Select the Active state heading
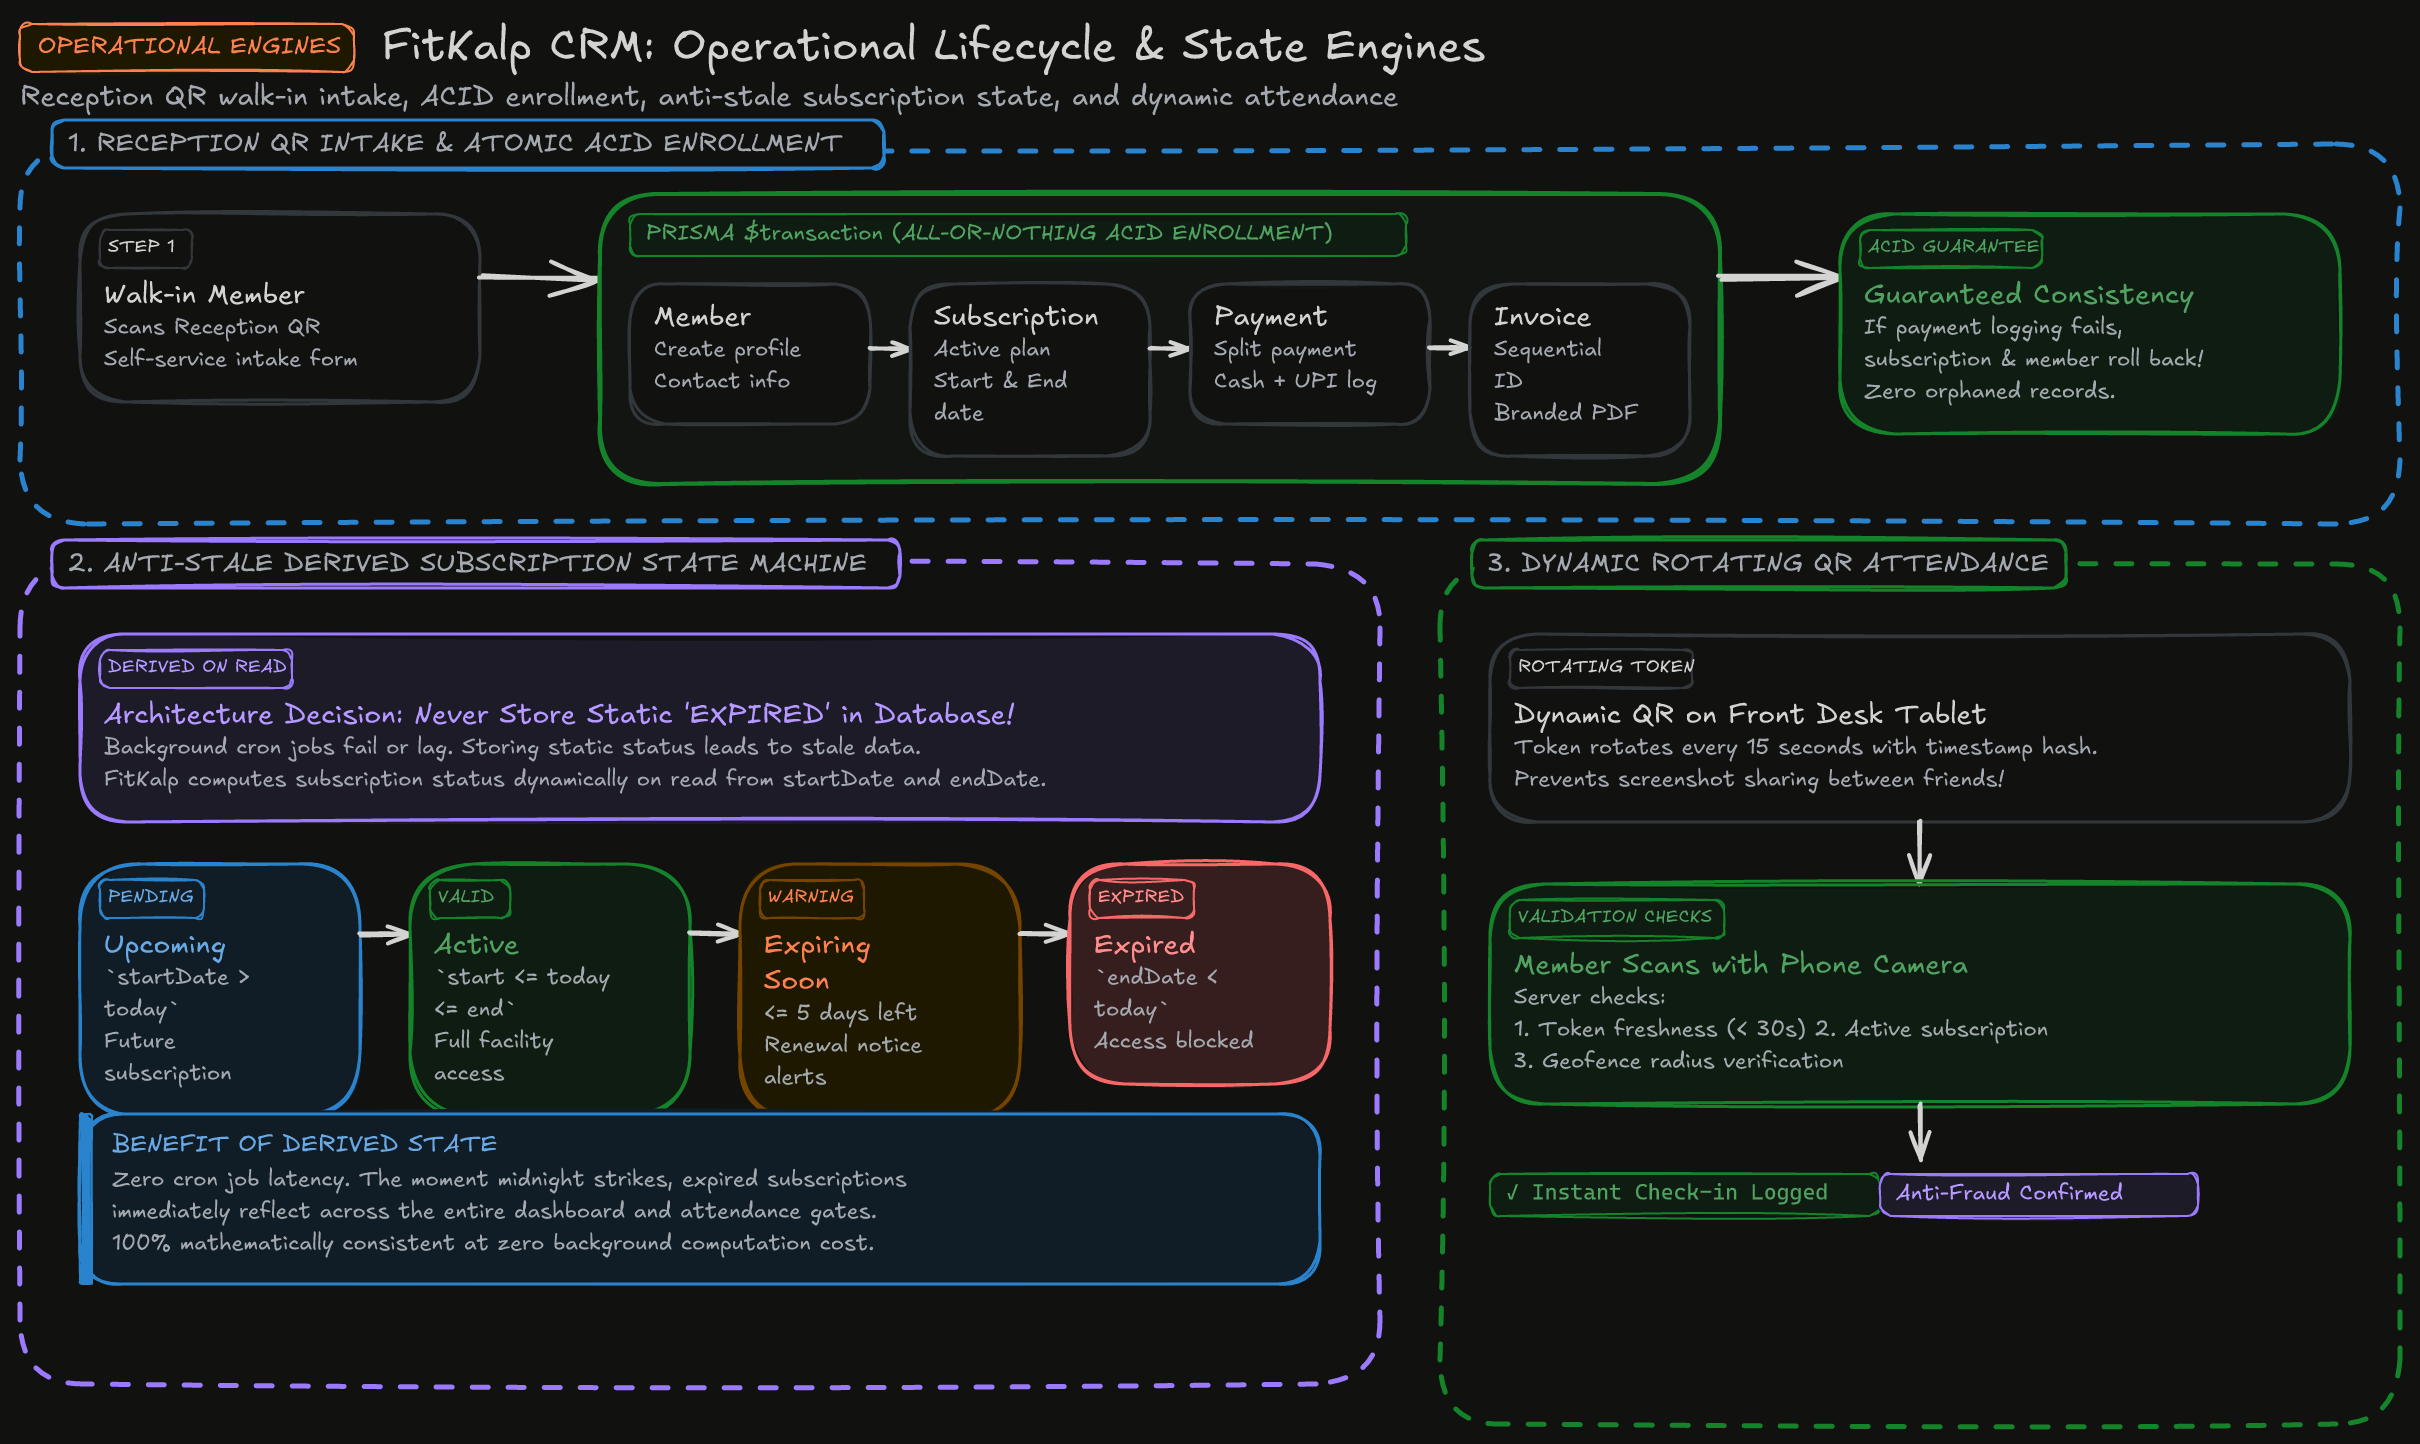This screenshot has width=2420, height=1444. pos(476,945)
